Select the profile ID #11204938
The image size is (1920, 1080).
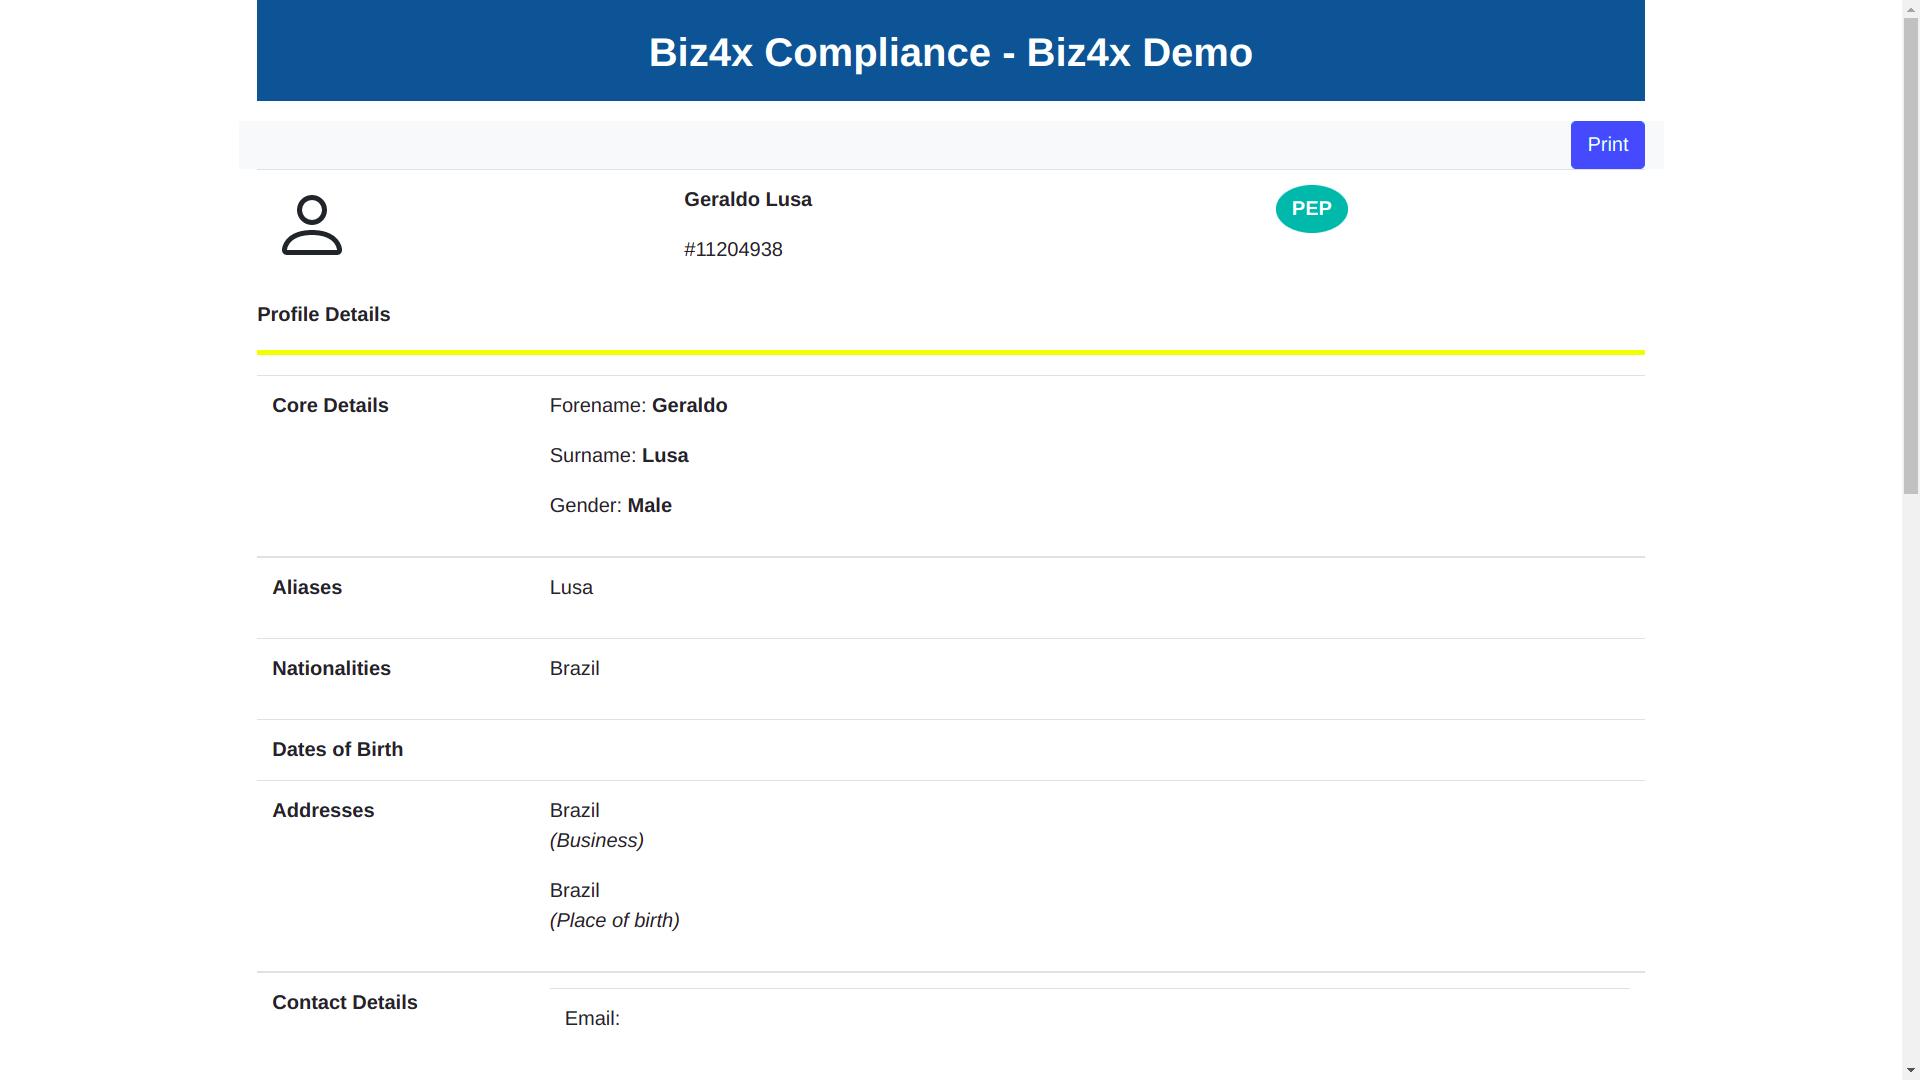tap(733, 250)
